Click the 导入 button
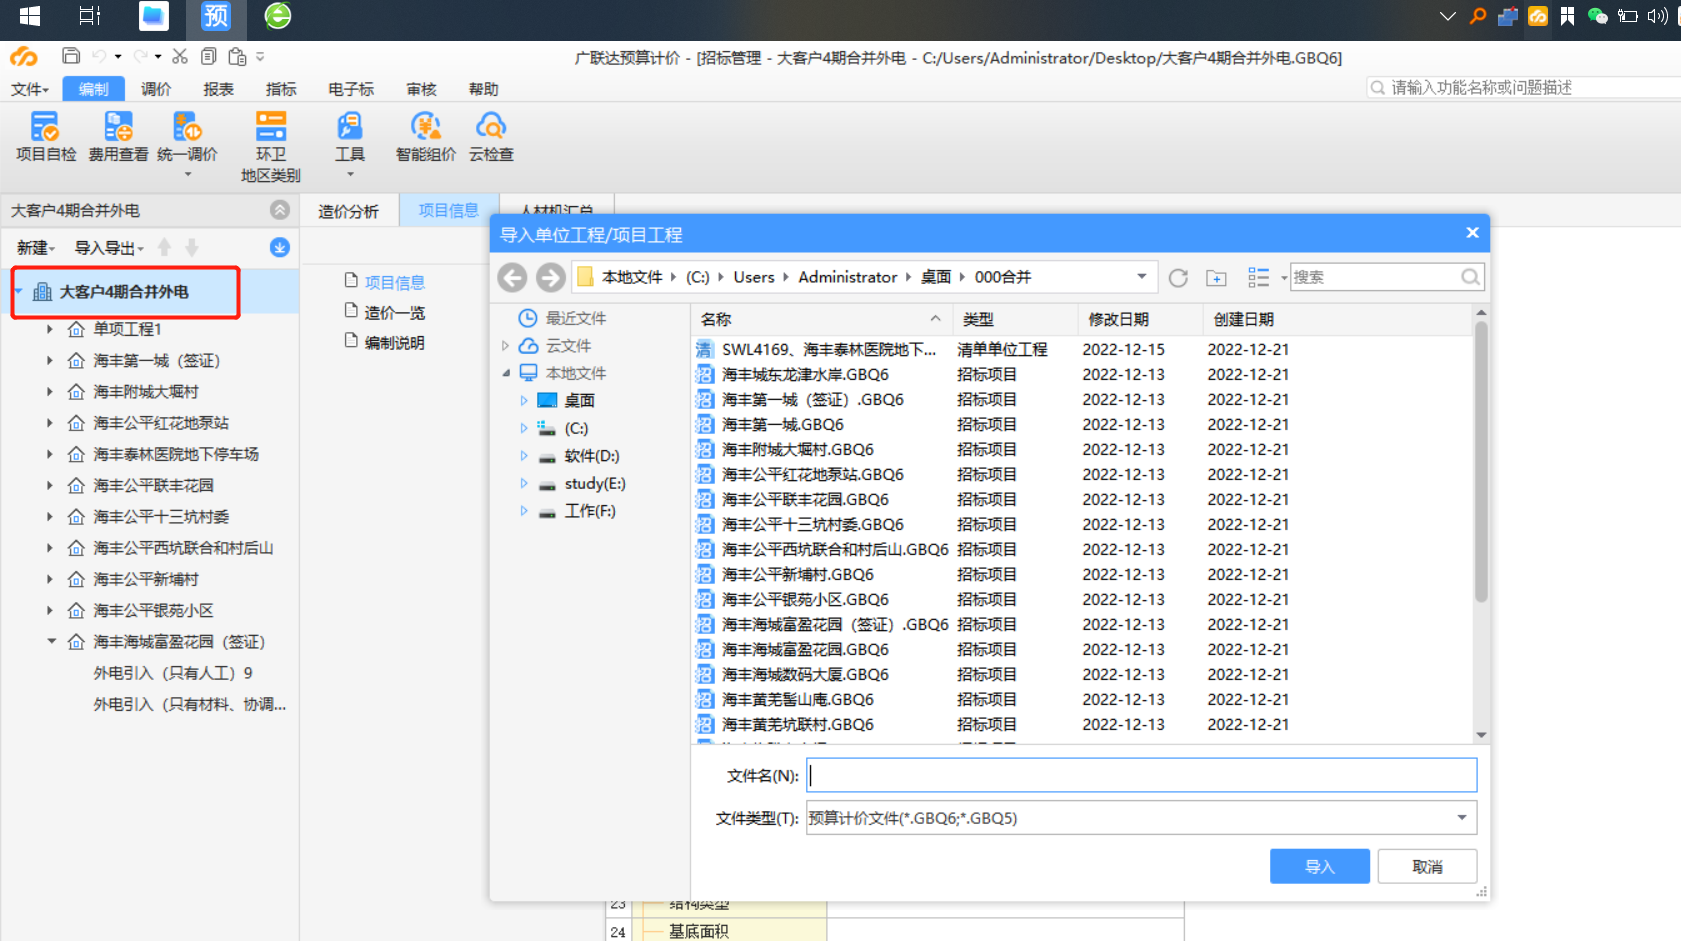Screen dimensions: 1681x941 coord(1319,866)
